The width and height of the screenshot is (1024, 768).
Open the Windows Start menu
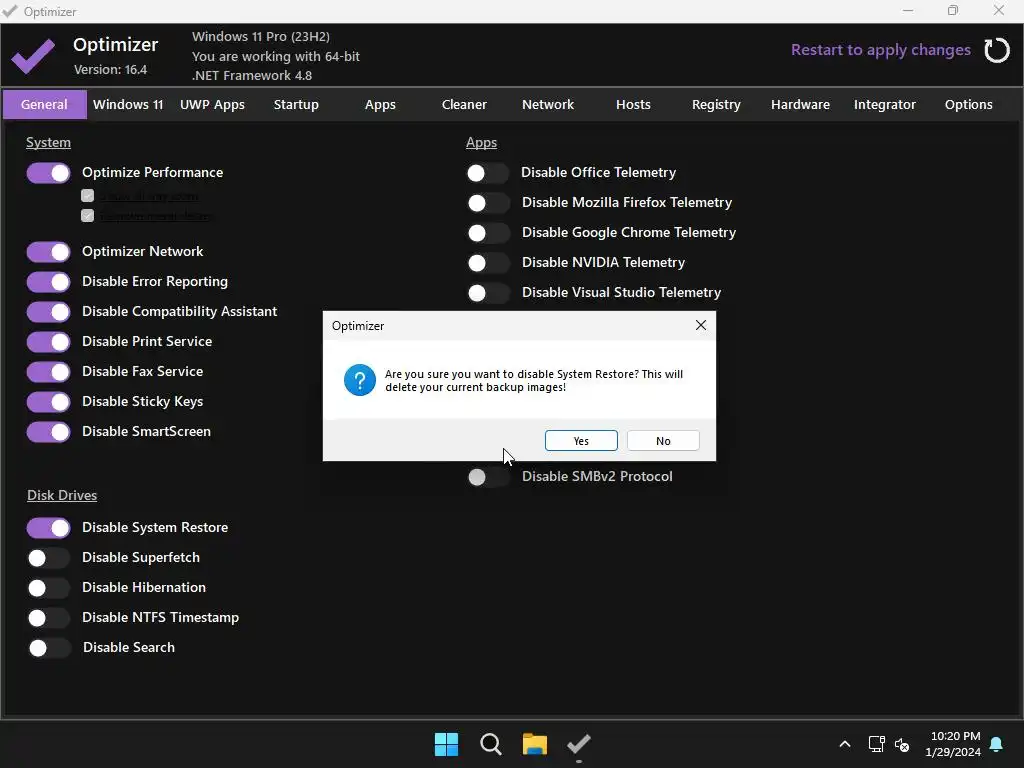pos(447,744)
